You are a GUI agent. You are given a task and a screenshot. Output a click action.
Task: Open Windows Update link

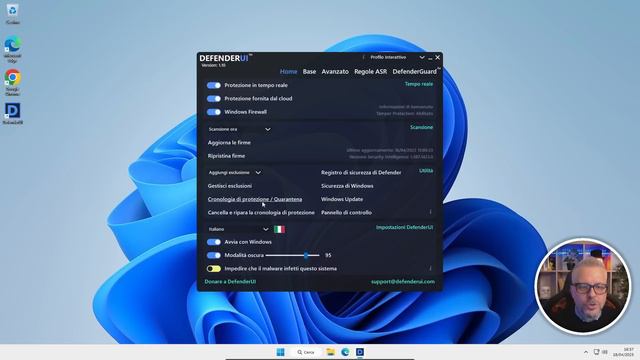(342, 199)
